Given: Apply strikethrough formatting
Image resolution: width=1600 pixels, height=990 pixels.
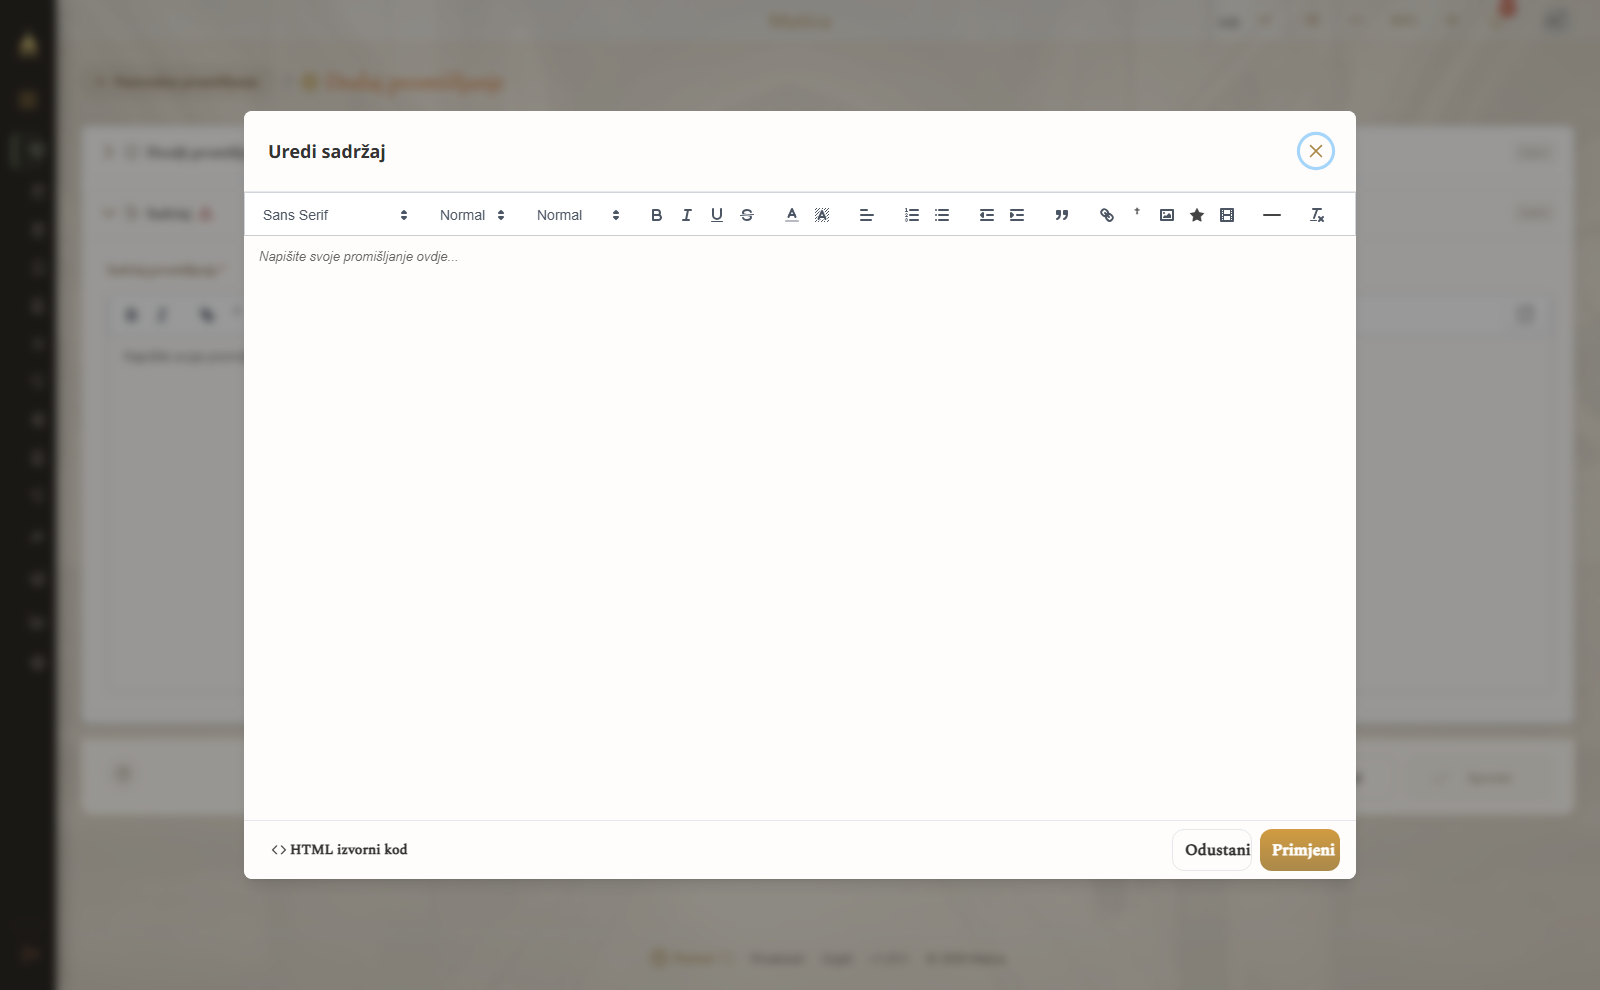Looking at the screenshot, I should (746, 215).
